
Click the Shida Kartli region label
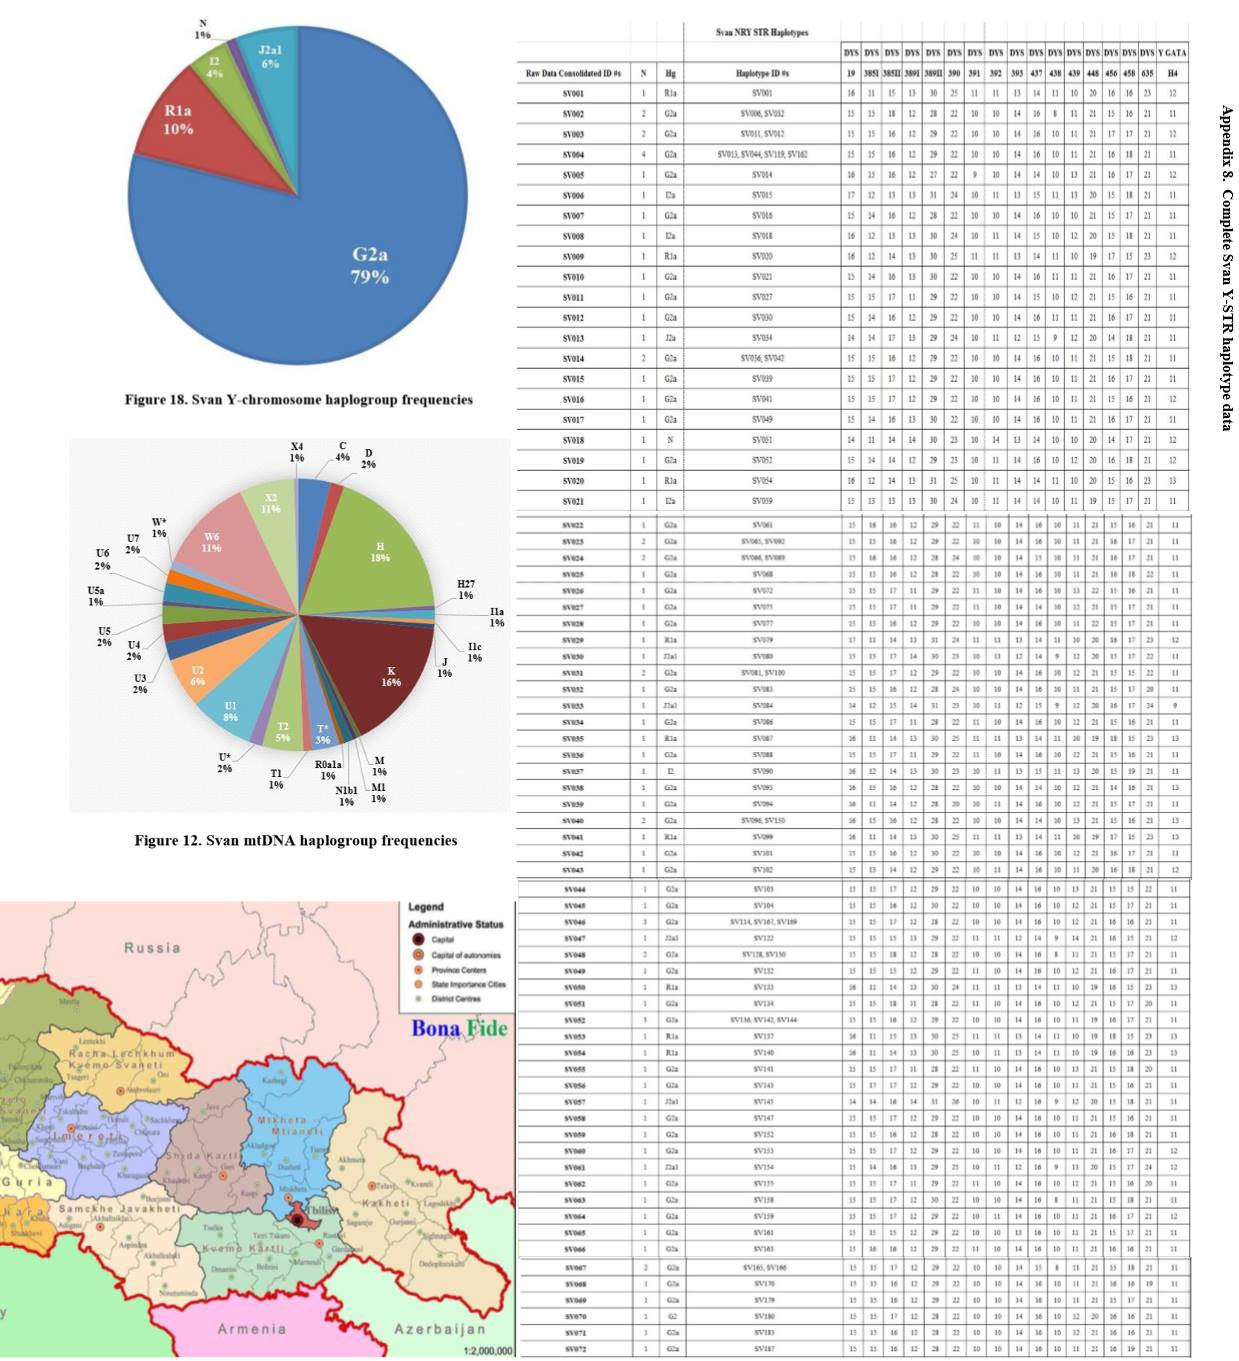pyautogui.click(x=202, y=1155)
